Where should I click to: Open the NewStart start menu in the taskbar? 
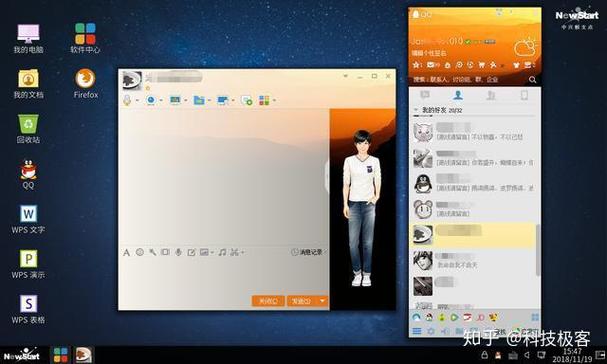click(x=22, y=355)
